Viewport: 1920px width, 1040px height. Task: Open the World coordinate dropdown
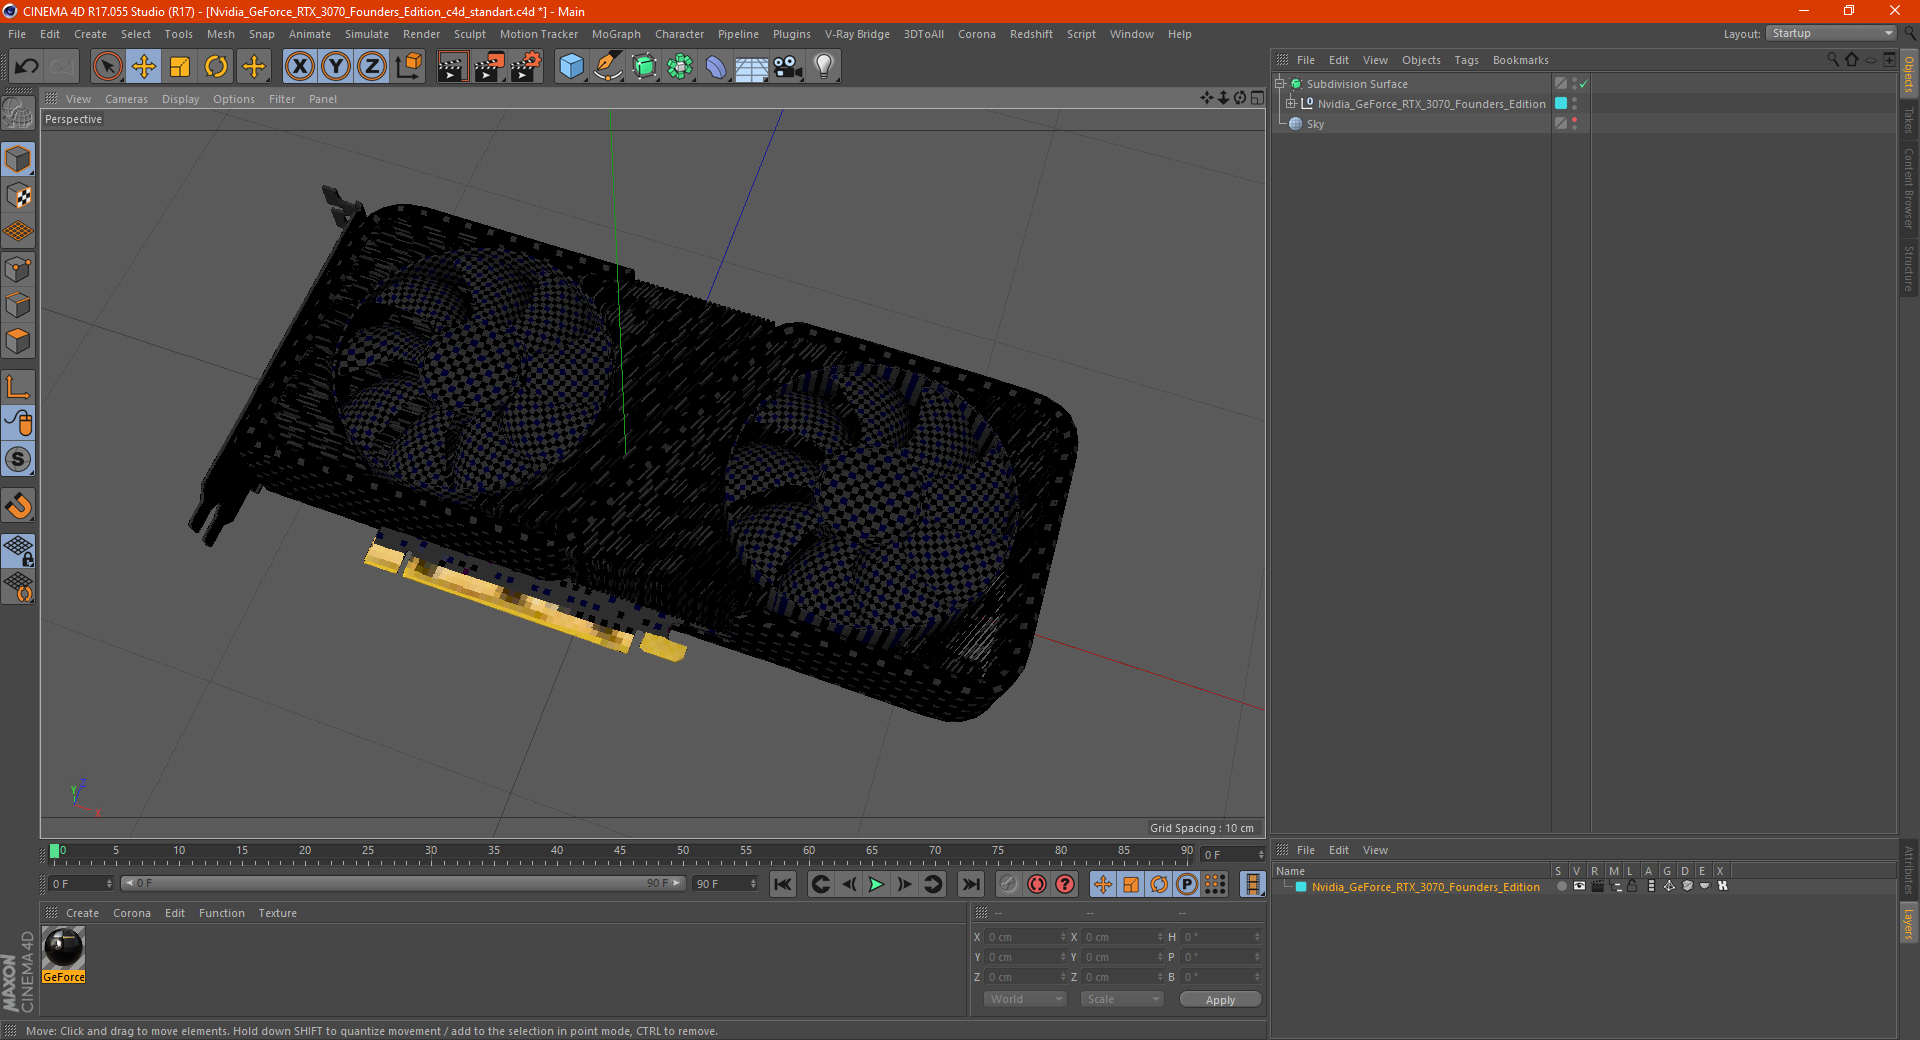tap(1025, 999)
